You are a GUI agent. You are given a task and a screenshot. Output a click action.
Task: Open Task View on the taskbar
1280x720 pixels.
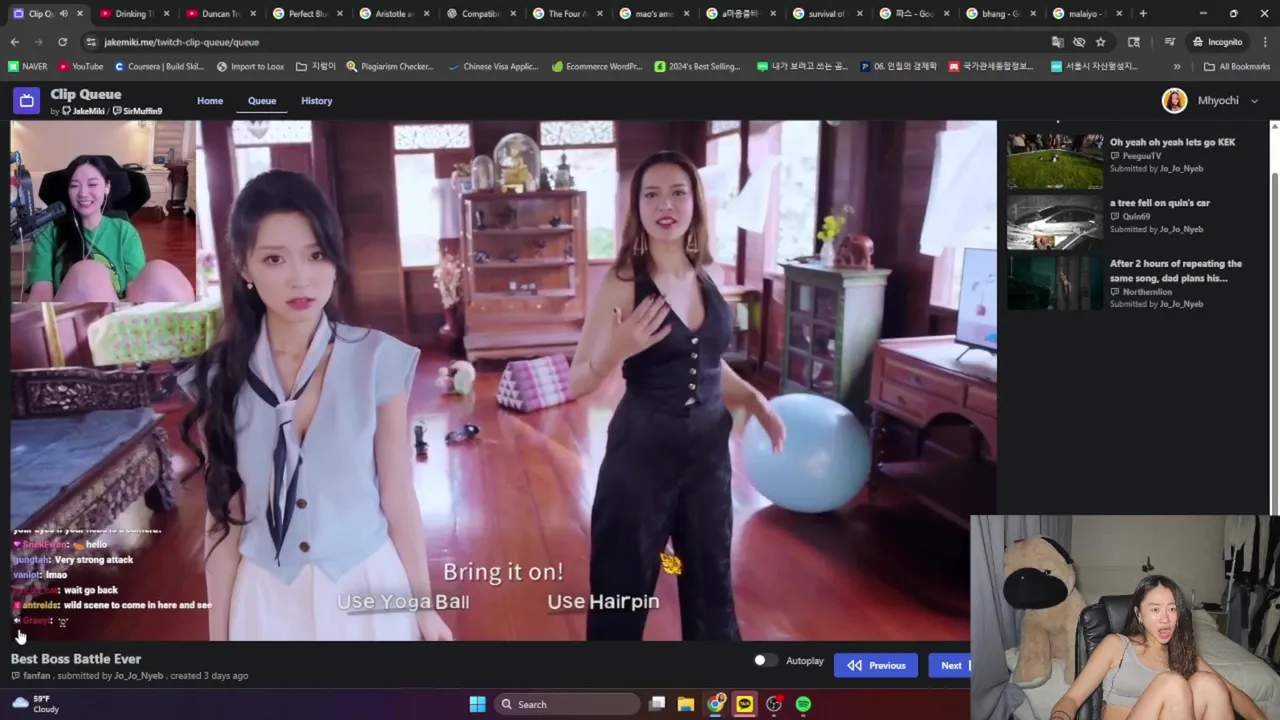tap(657, 704)
